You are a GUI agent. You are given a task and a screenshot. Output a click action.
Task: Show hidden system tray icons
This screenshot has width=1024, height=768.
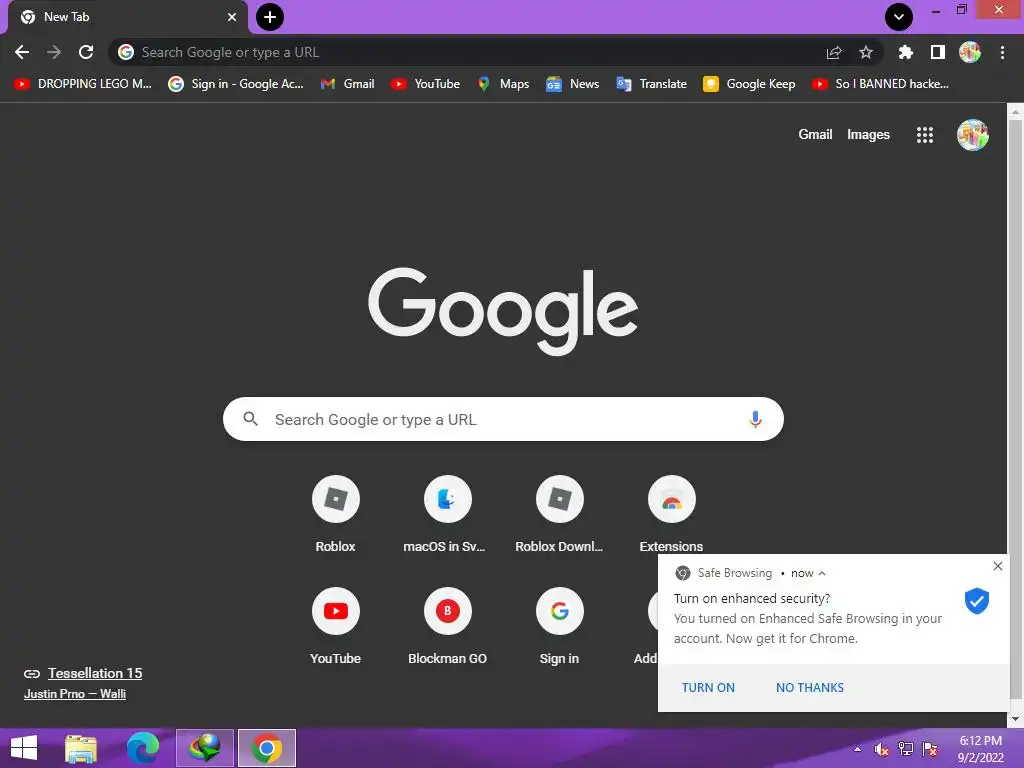tap(857, 749)
